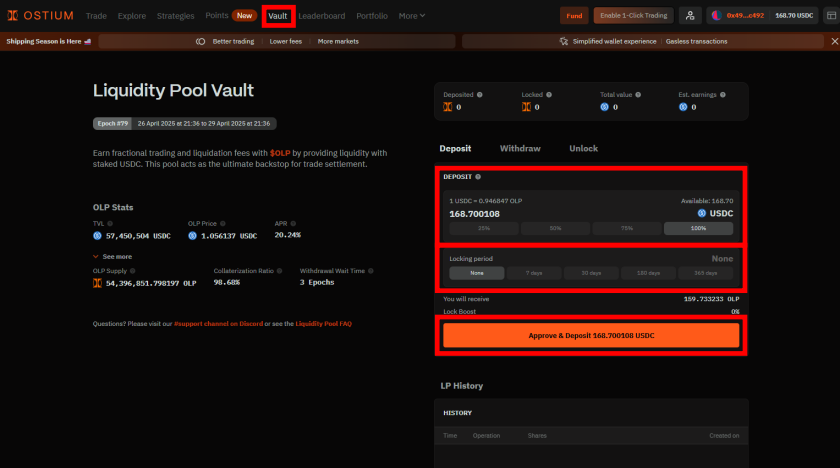This screenshot has width=840, height=468.
Task: Open the Points page
Action: pos(217,16)
